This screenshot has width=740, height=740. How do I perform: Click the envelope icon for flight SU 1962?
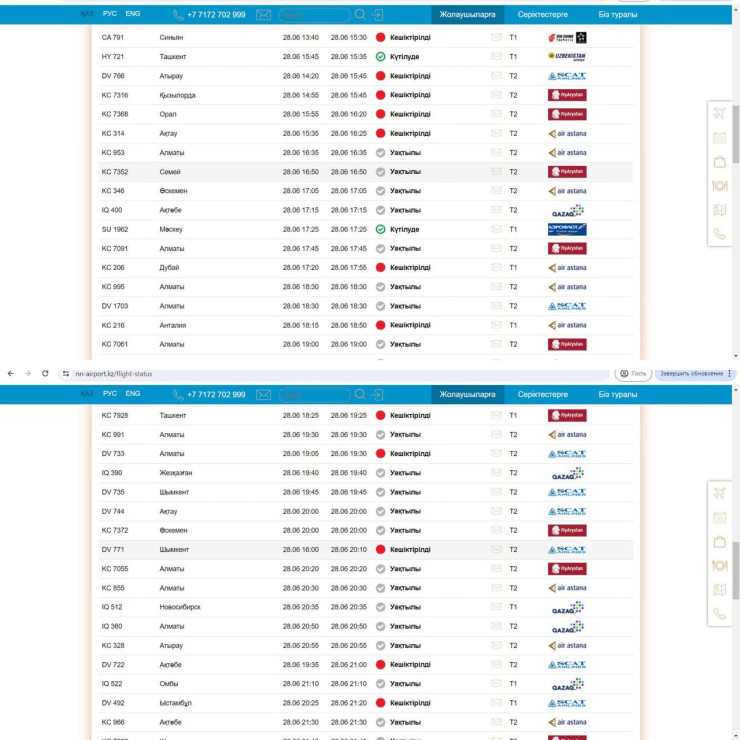(496, 229)
